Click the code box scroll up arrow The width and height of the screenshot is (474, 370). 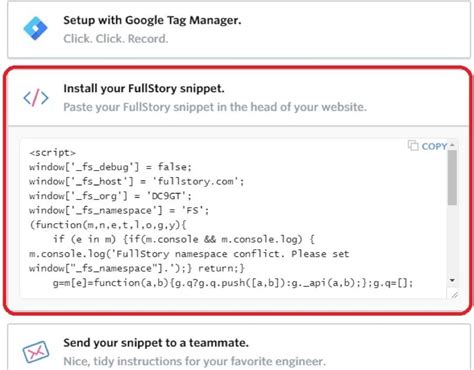[452, 145]
